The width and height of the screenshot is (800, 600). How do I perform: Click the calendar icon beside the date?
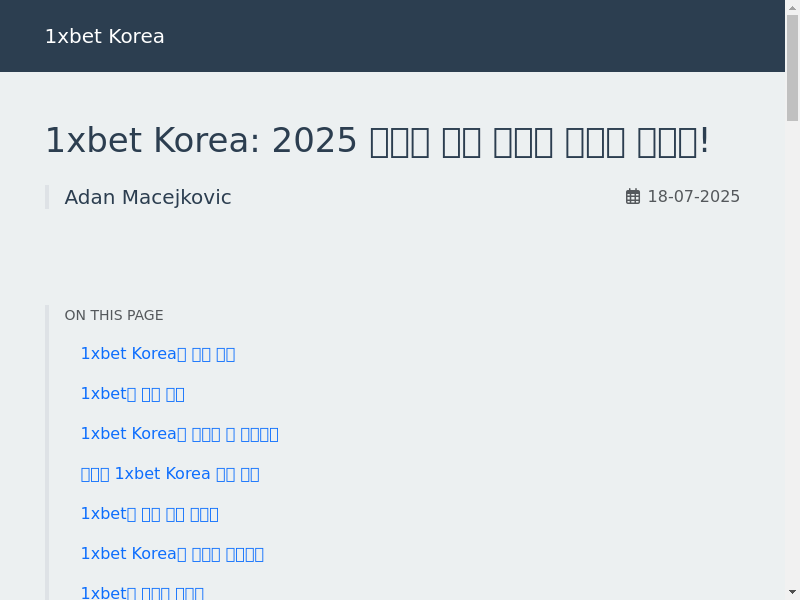click(633, 197)
